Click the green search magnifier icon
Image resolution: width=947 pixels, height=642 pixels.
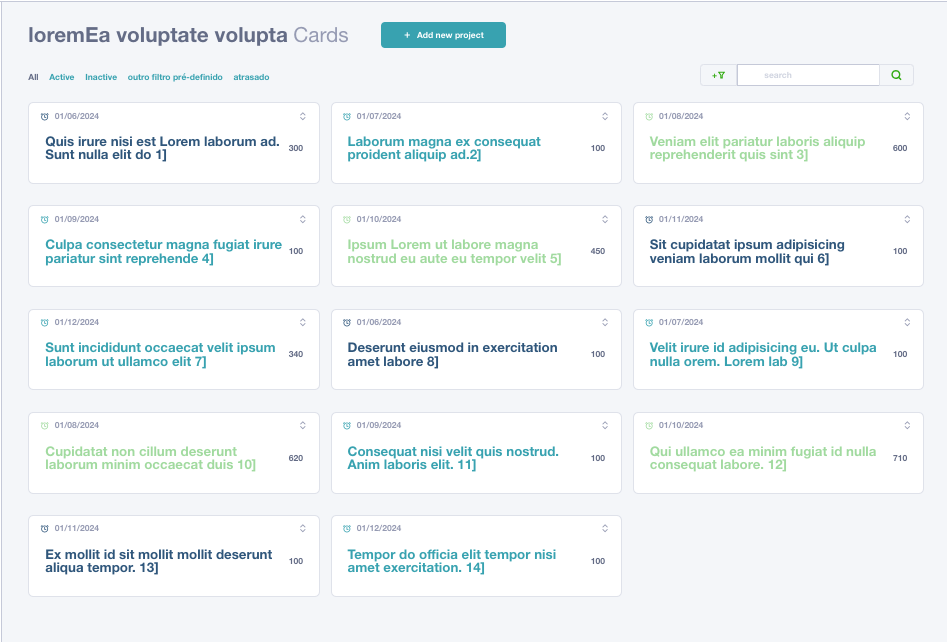[896, 75]
